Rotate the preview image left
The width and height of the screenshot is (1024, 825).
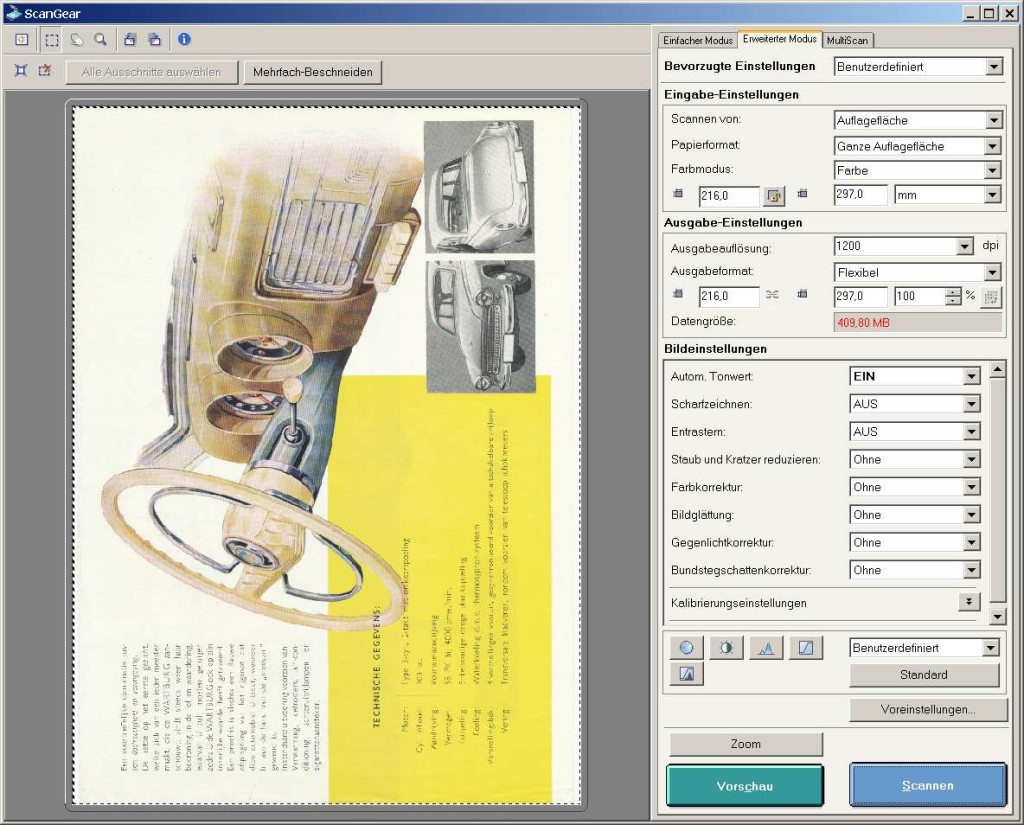[x=130, y=40]
